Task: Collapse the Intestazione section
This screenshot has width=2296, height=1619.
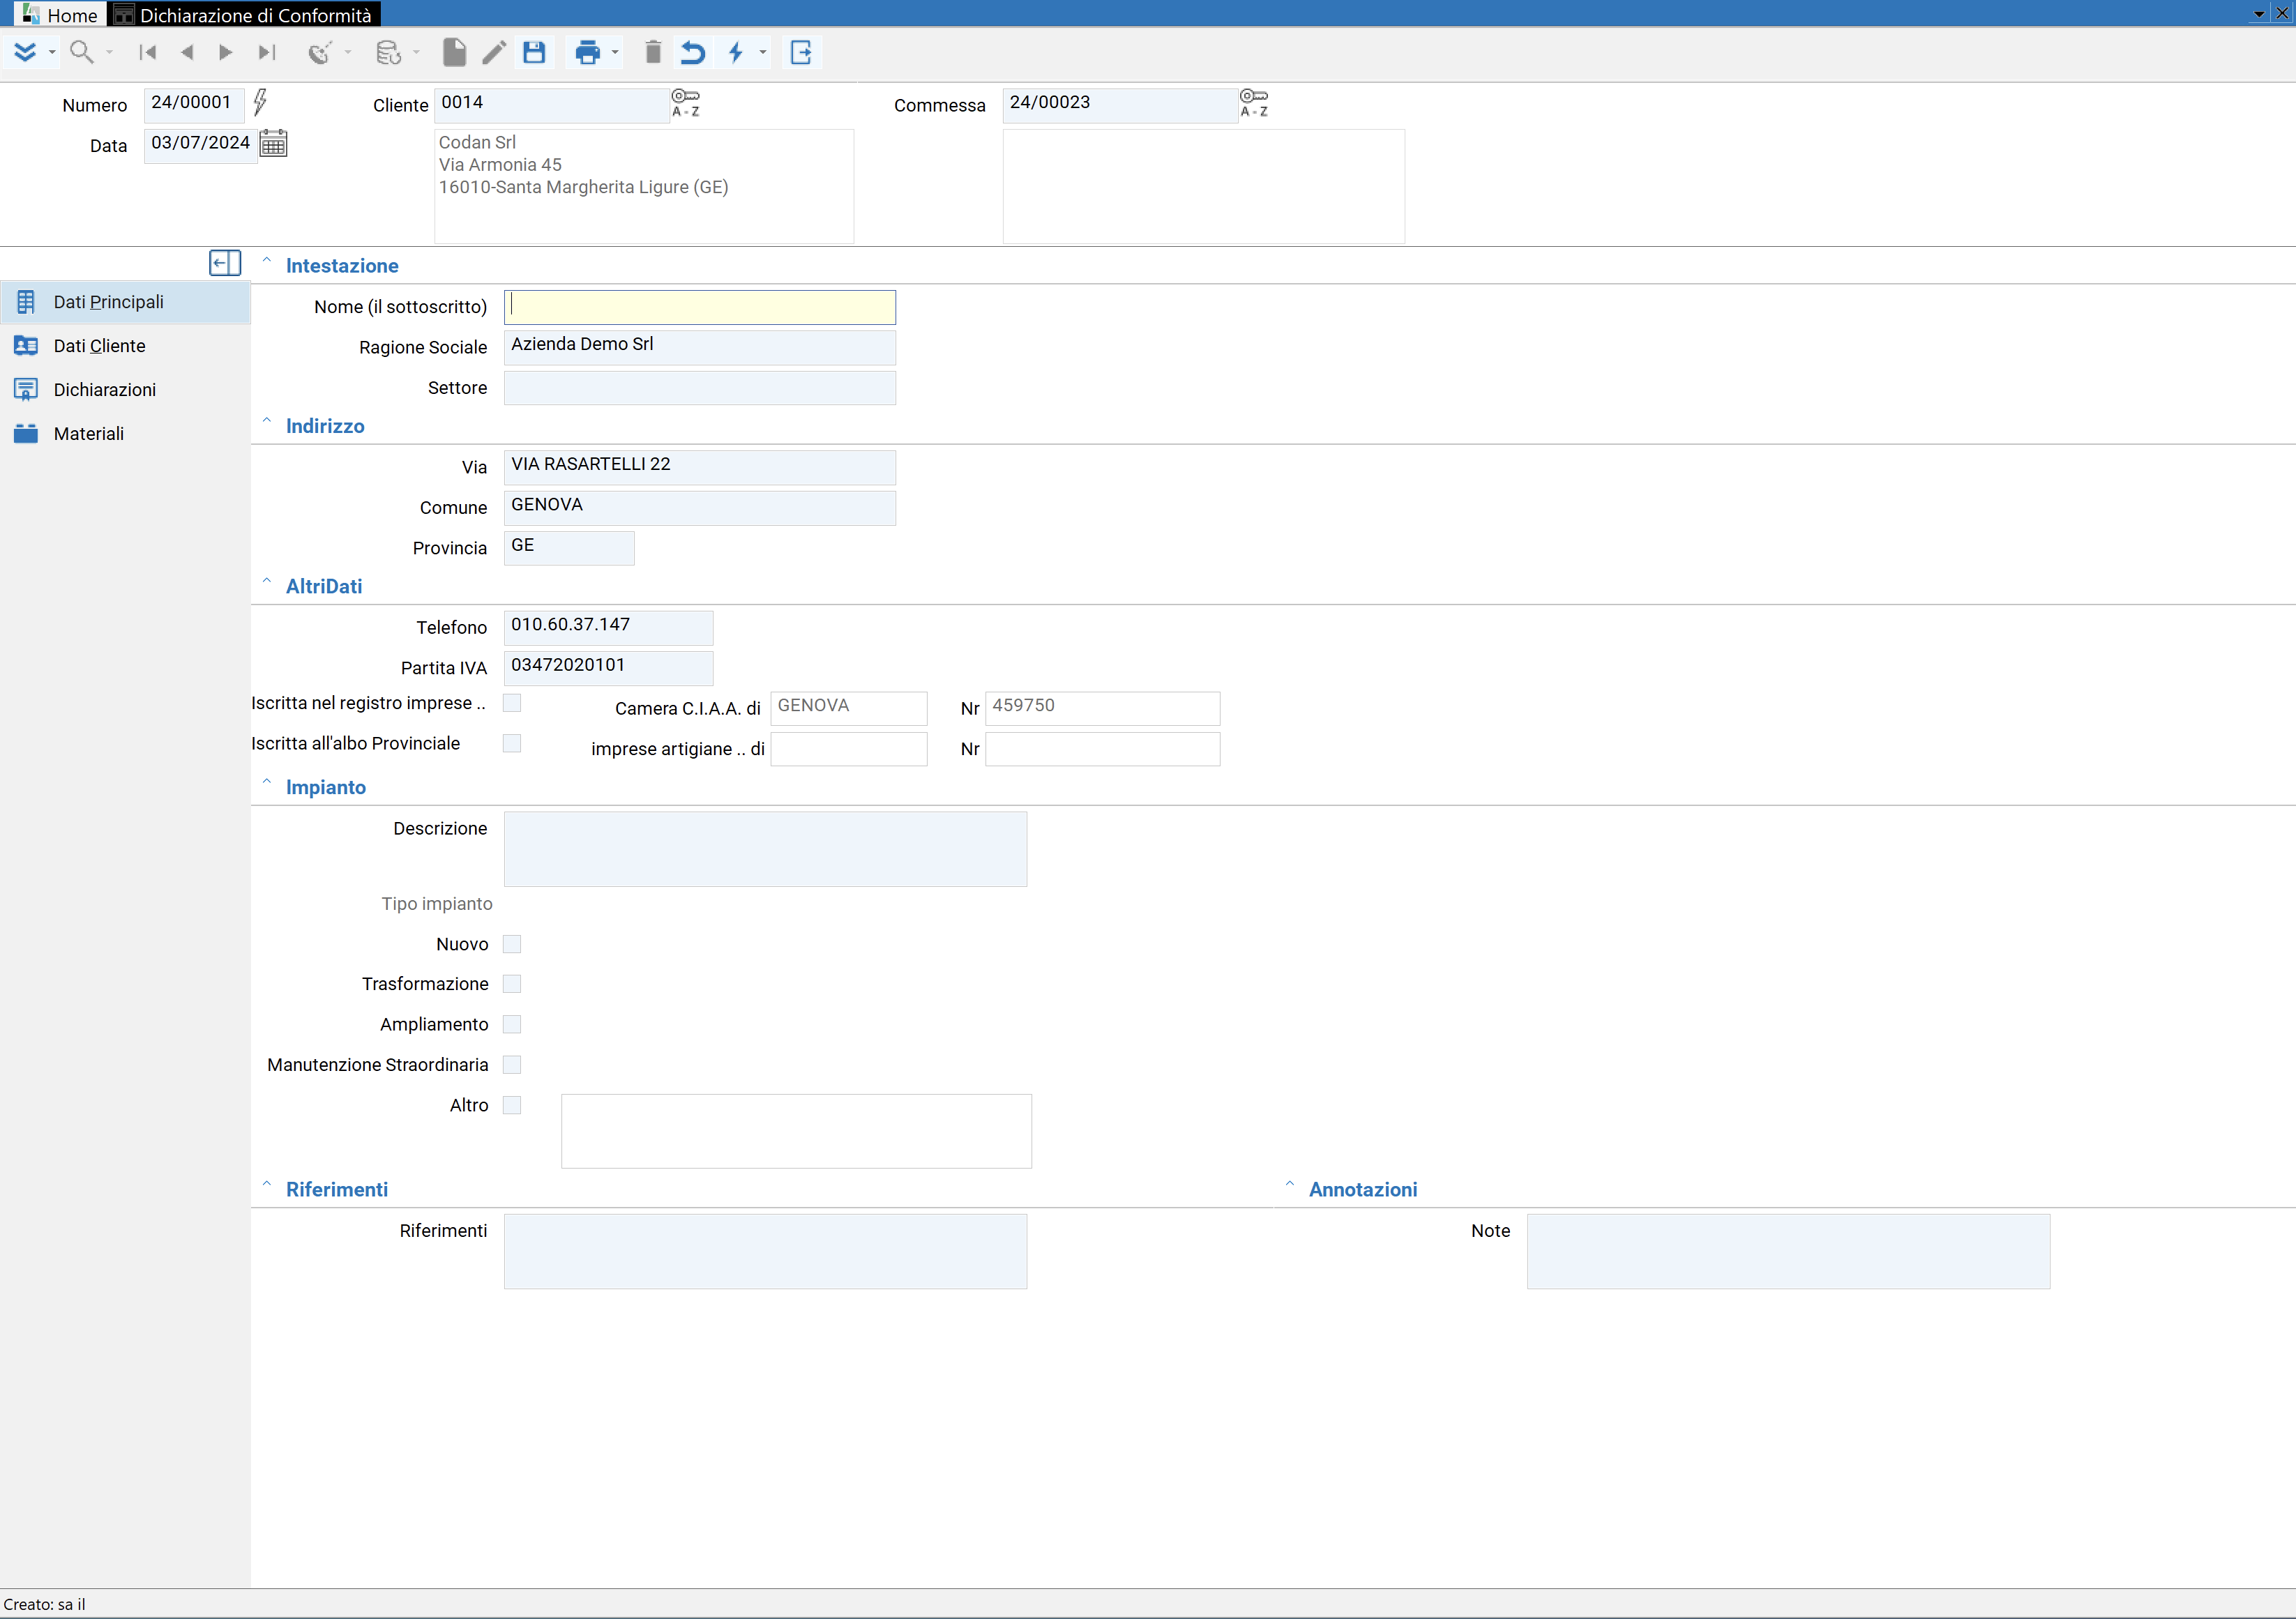Action: click(267, 260)
